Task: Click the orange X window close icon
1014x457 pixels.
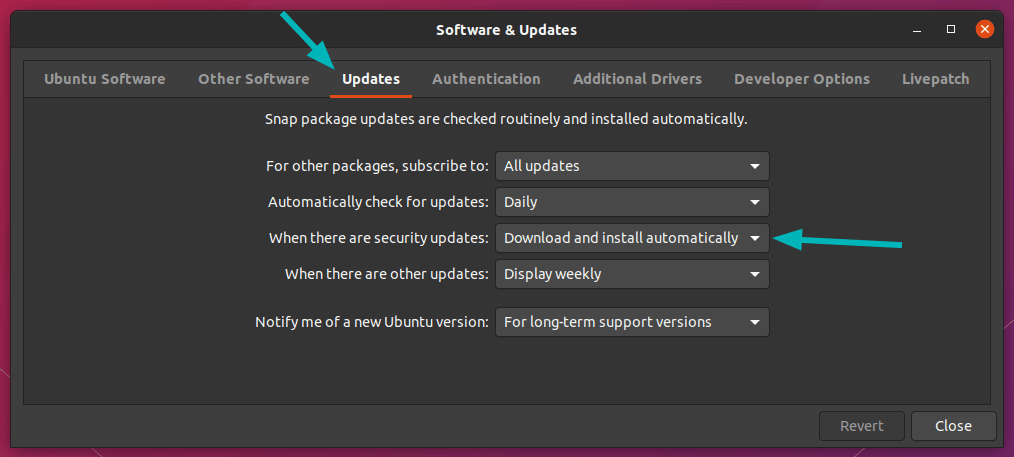Action: tap(985, 30)
